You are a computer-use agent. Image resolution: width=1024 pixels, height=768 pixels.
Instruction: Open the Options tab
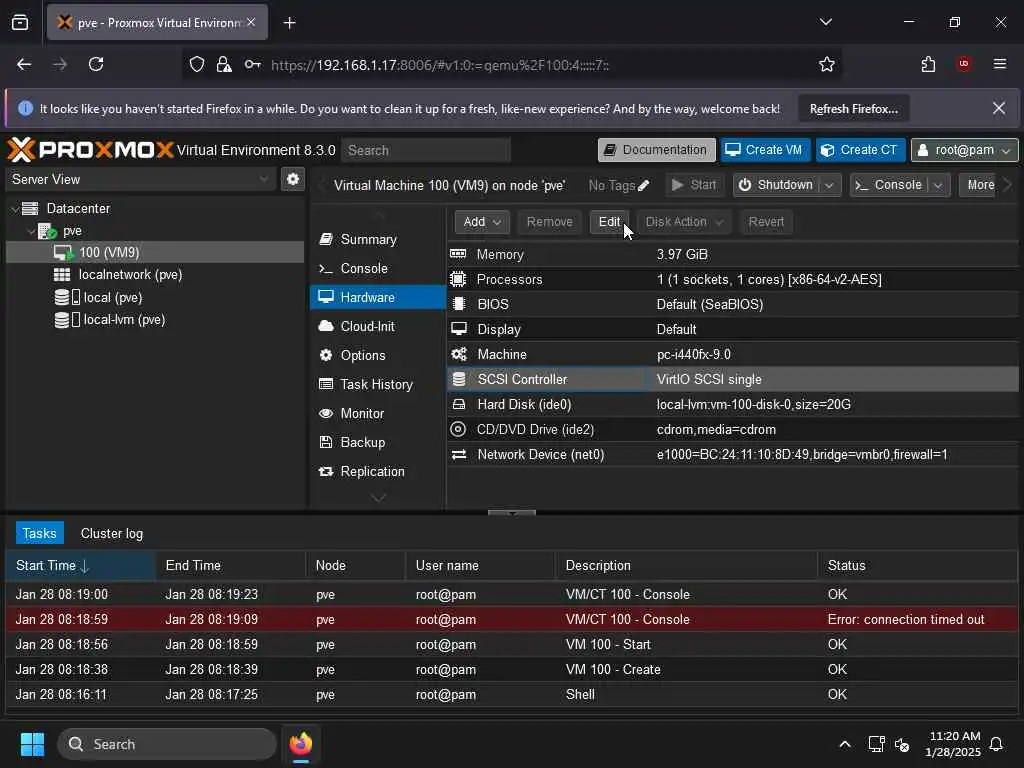(377, 355)
